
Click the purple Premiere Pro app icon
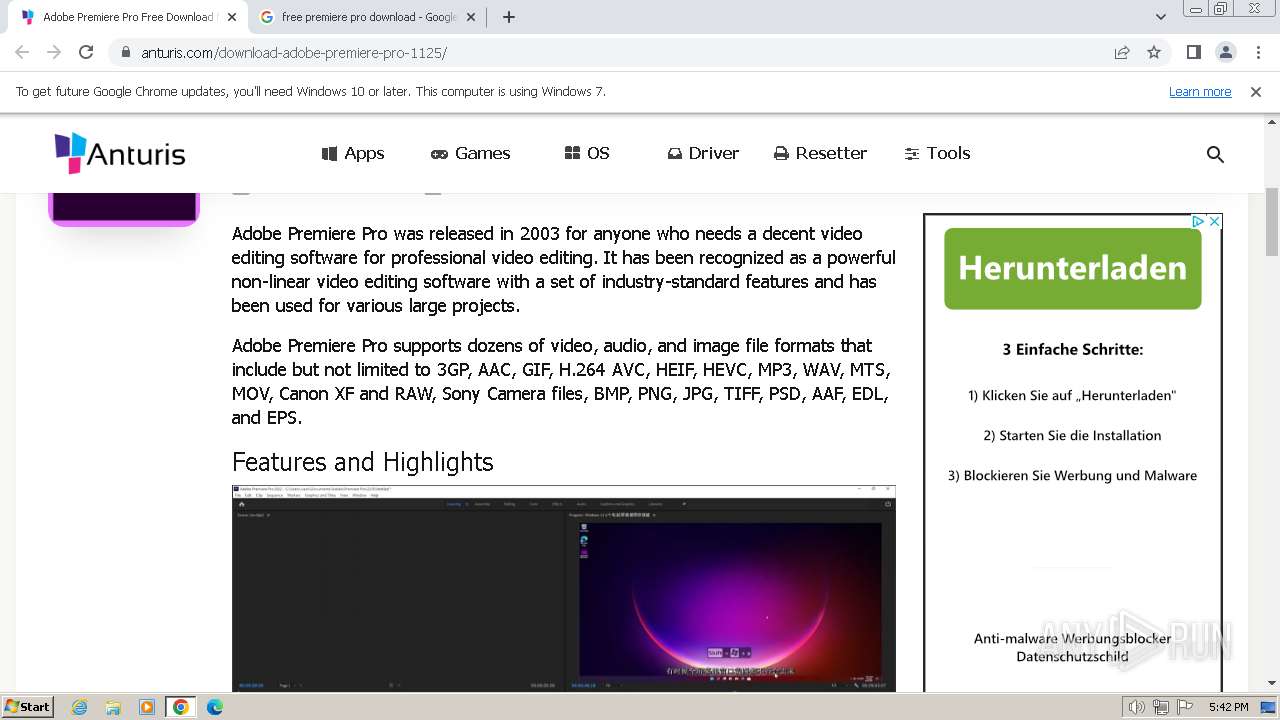[x=124, y=208]
